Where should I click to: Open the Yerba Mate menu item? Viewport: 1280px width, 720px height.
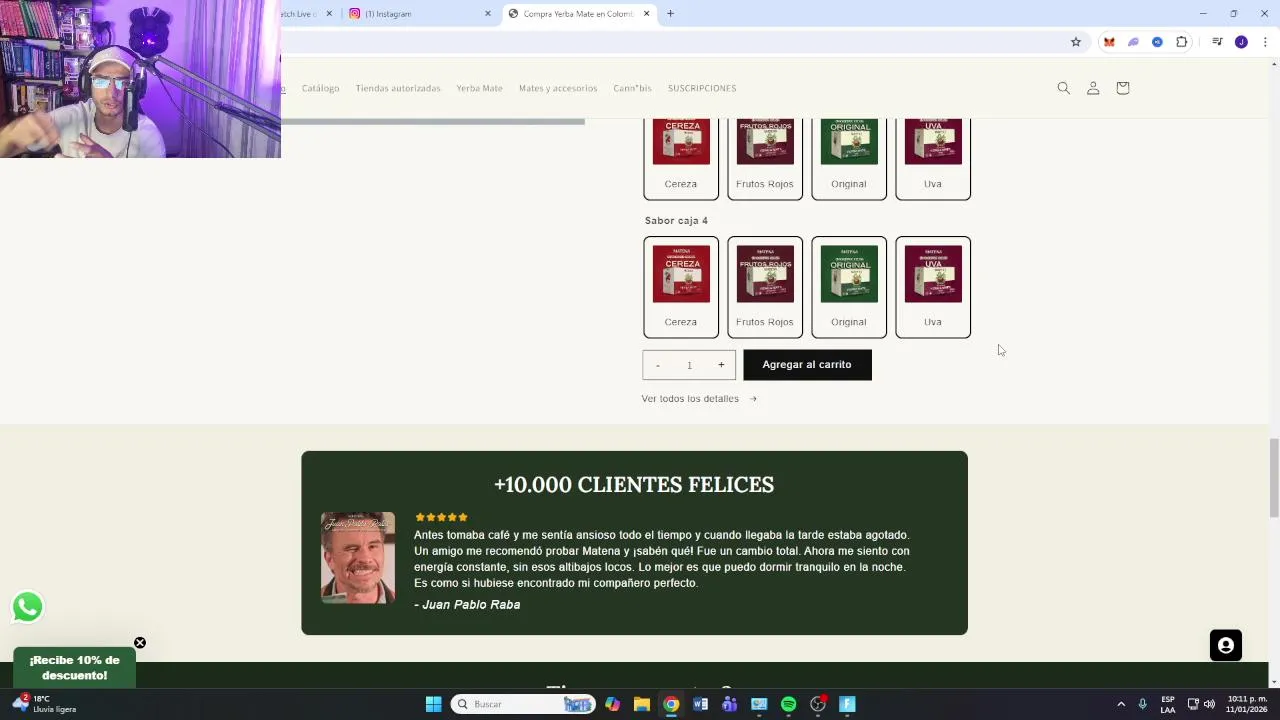pos(480,88)
